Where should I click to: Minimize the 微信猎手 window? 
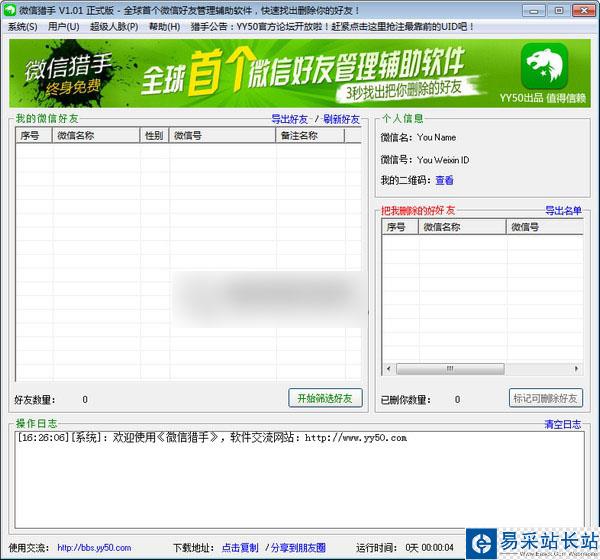point(534,11)
